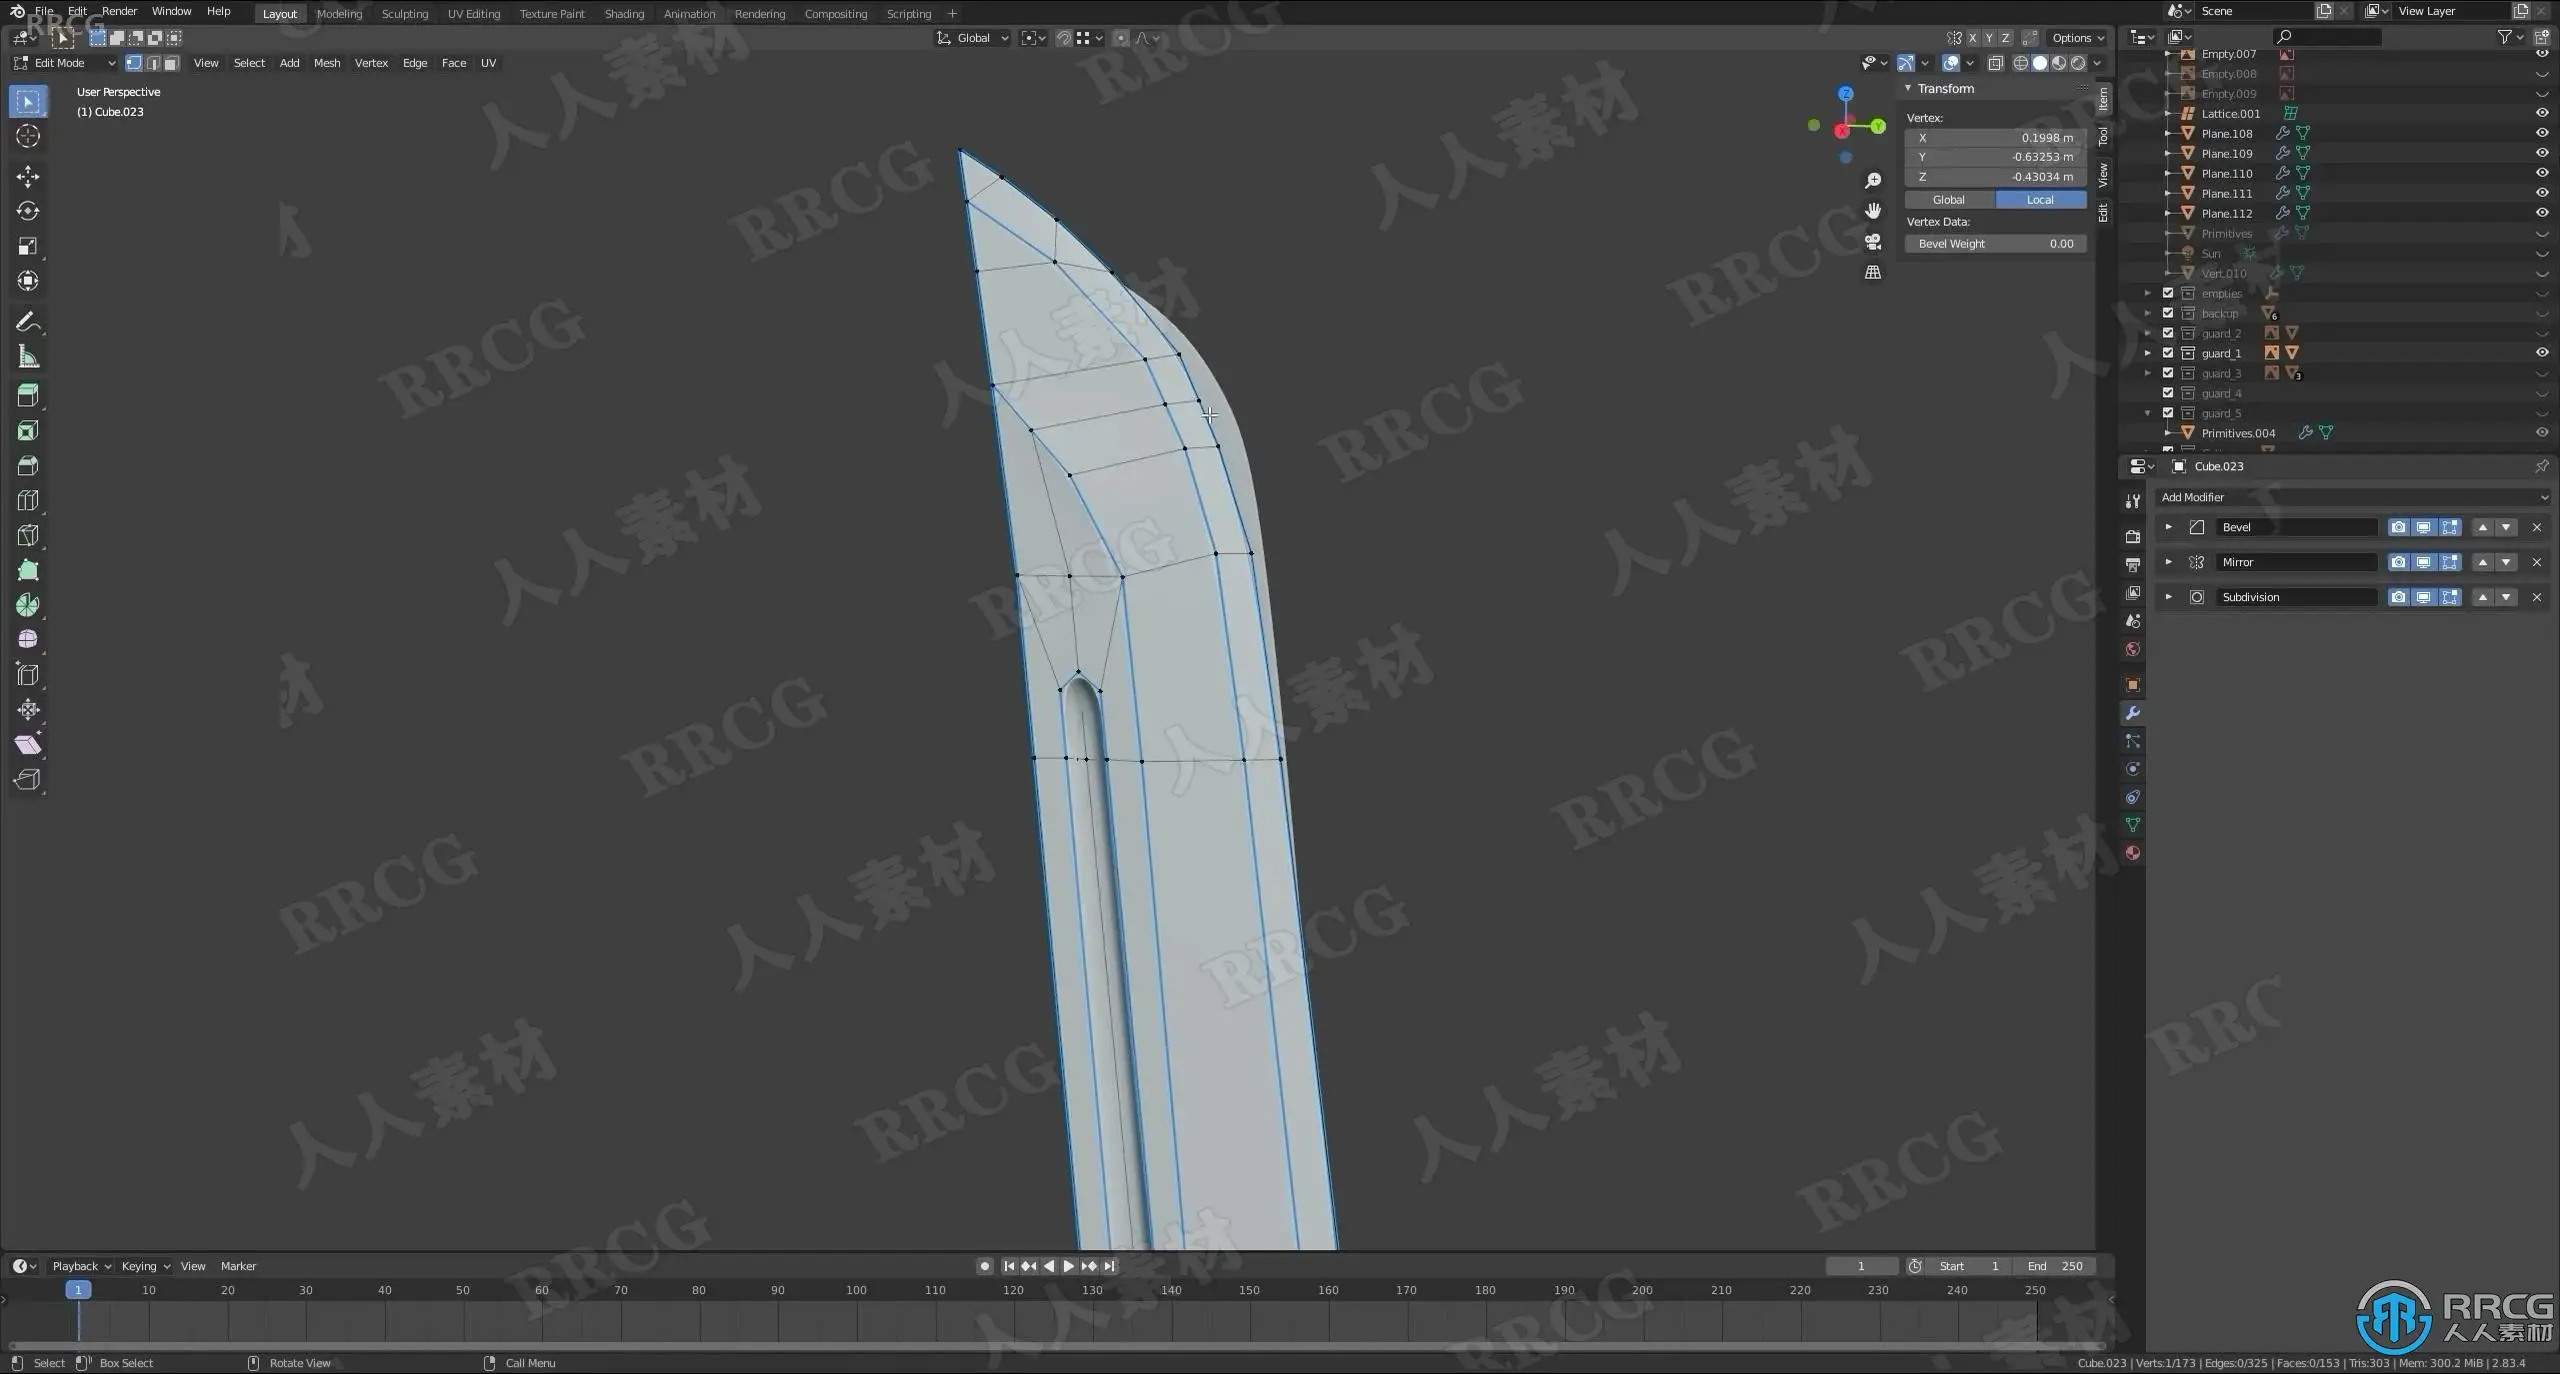2560x1374 pixels.
Task: Uncheck the guard_1 collection checkbox
Action: (2168, 353)
